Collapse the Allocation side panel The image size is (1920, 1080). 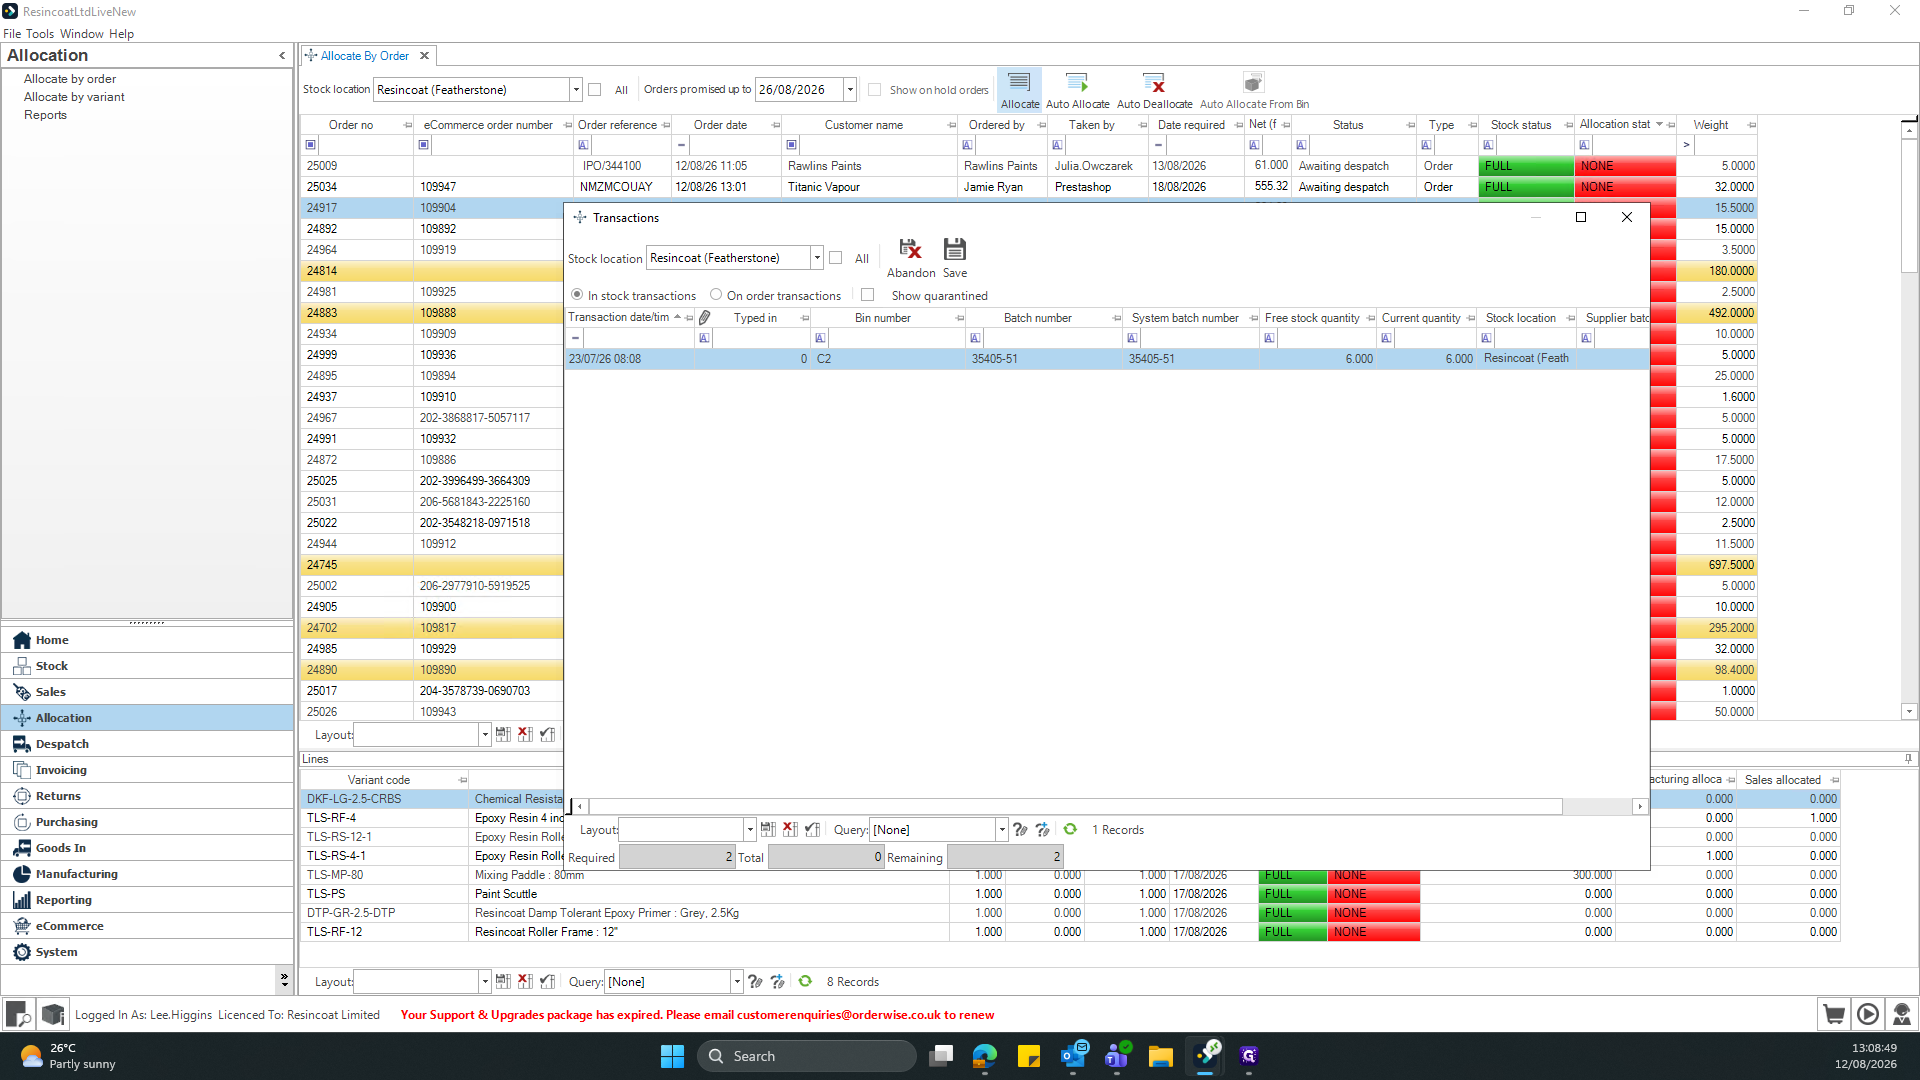282,55
